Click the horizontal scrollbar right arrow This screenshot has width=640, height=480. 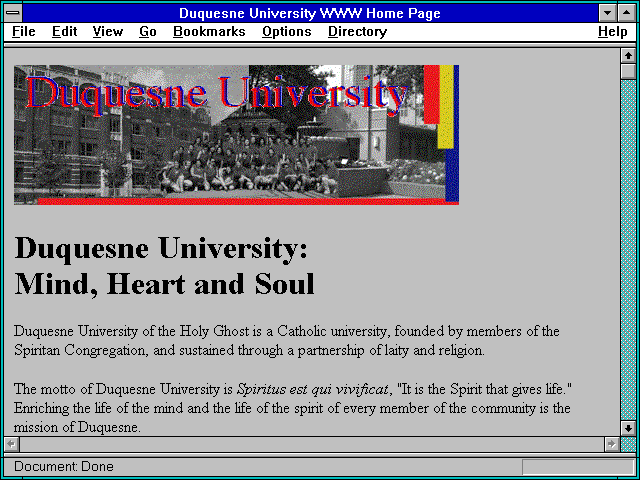[x=611, y=444]
